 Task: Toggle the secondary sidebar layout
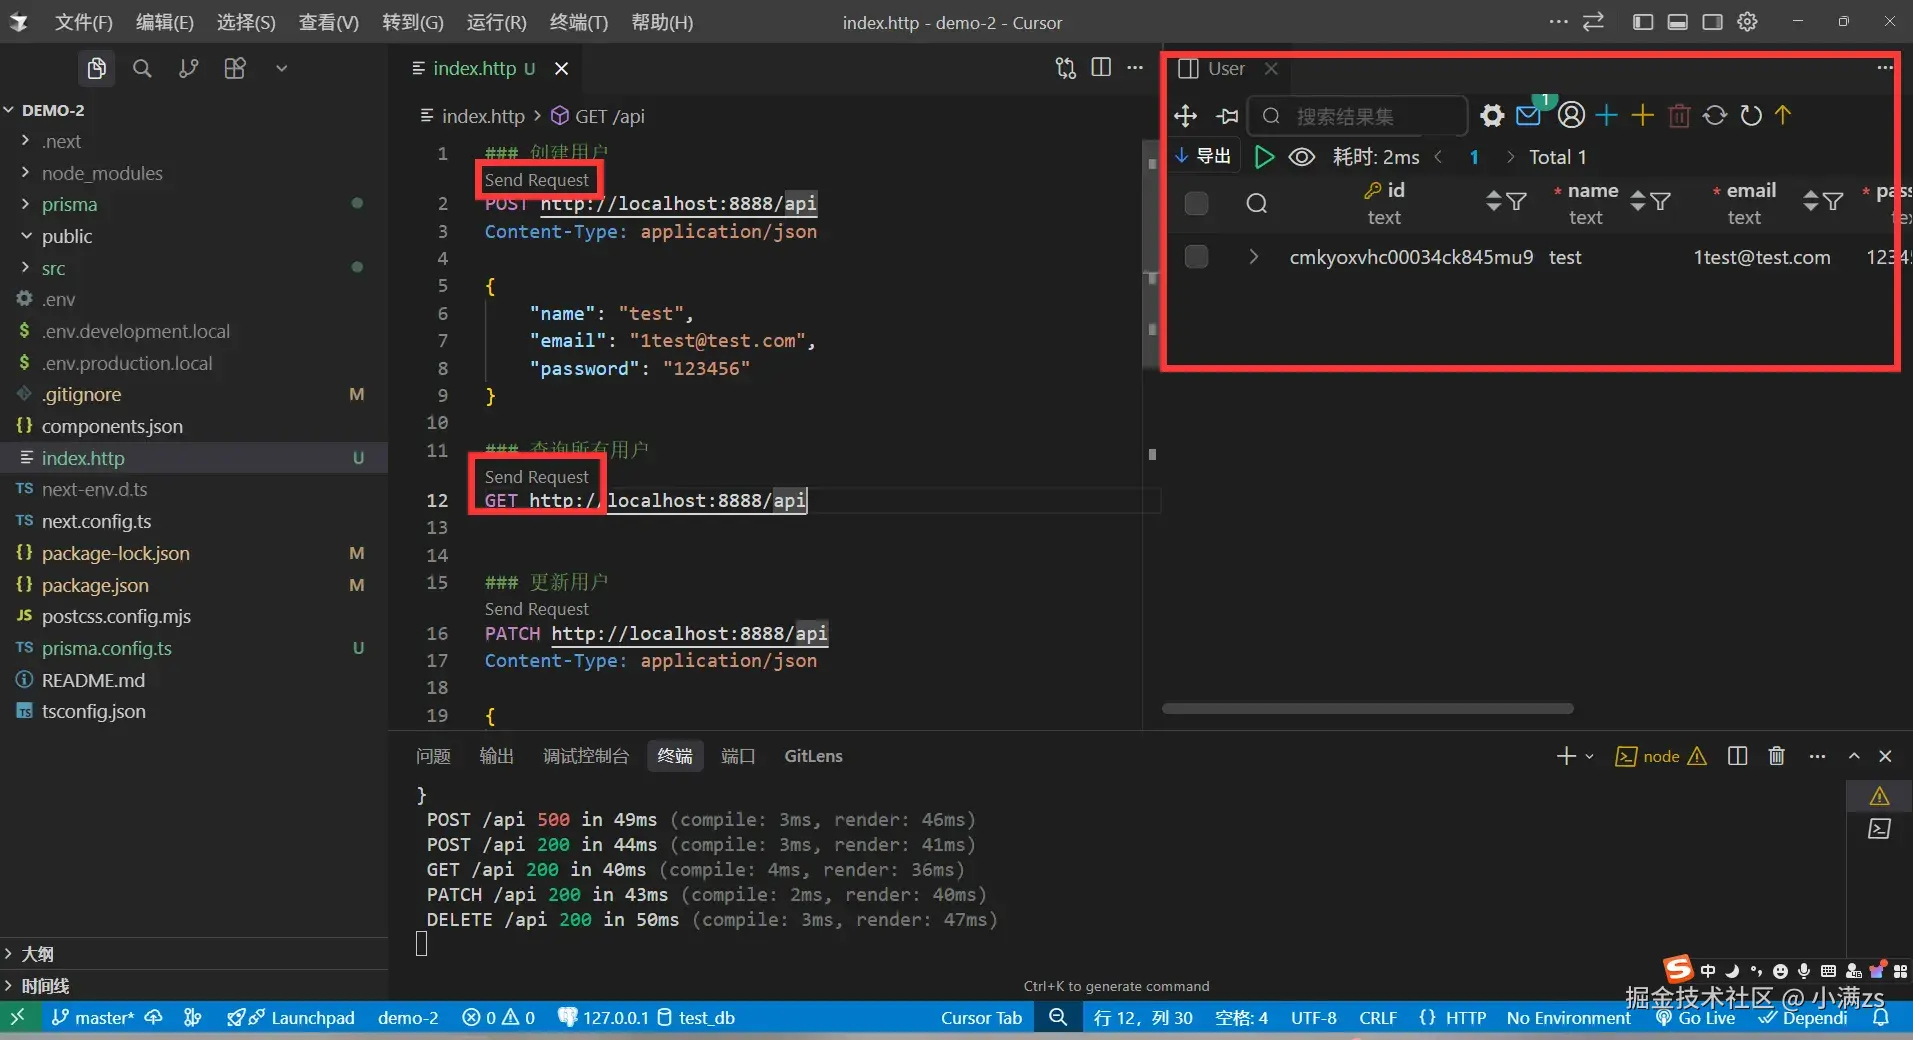tap(1712, 22)
